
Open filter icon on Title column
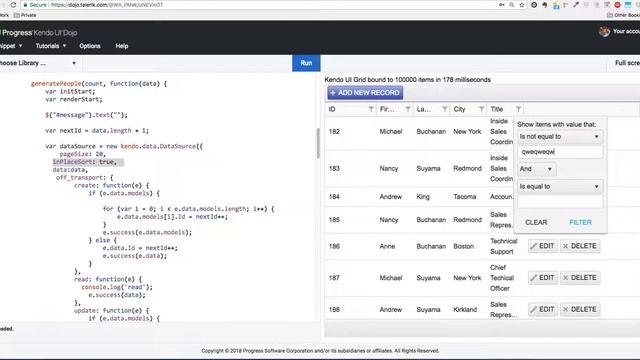pyautogui.click(x=518, y=109)
